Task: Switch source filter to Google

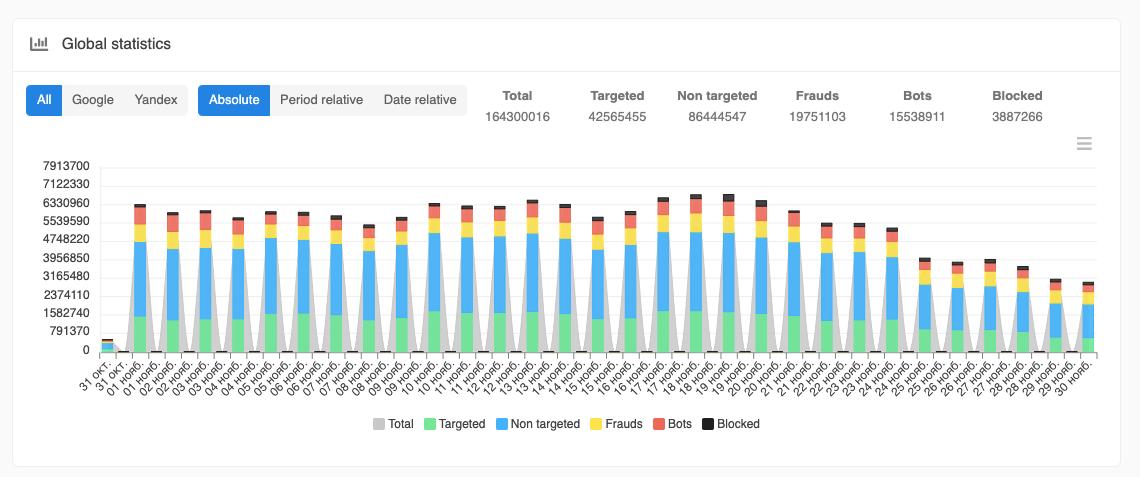Action: [x=93, y=100]
